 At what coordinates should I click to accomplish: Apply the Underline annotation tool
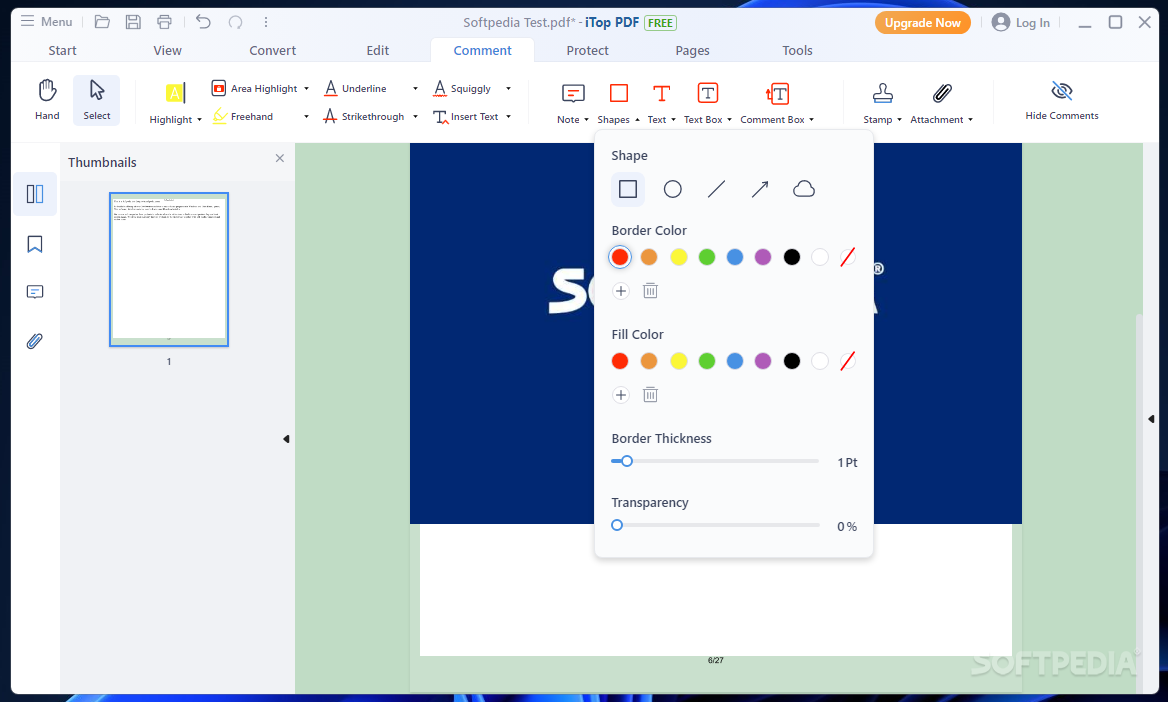point(355,88)
